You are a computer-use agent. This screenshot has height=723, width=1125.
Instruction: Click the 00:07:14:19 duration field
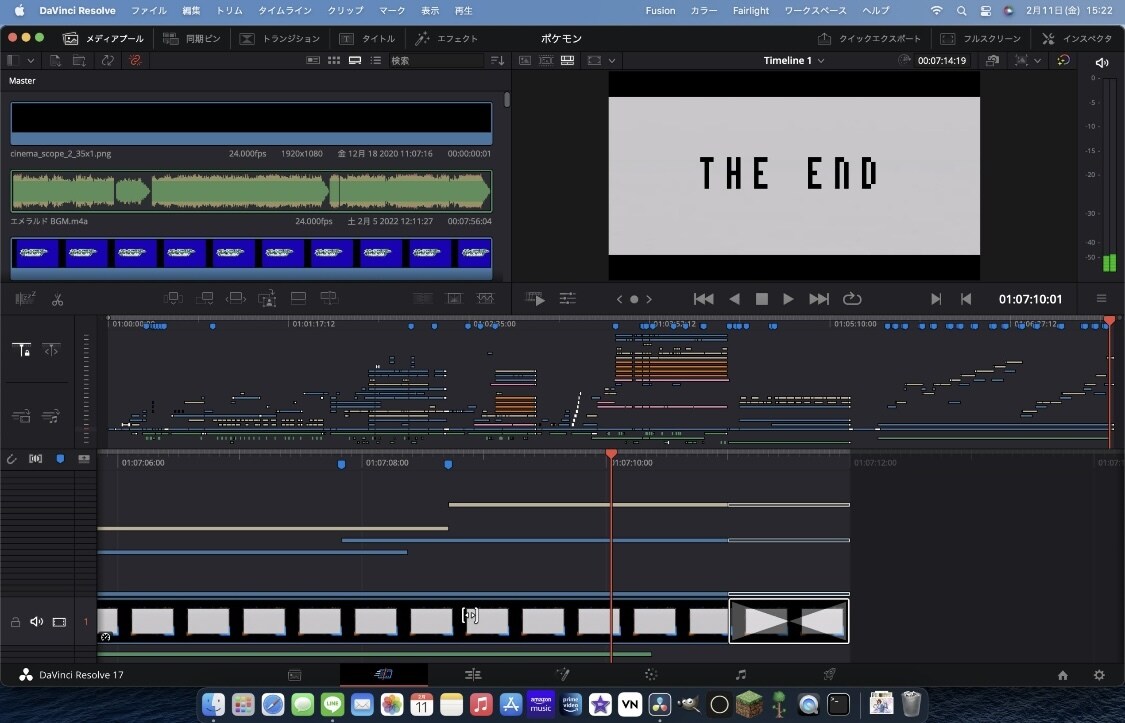click(941, 61)
